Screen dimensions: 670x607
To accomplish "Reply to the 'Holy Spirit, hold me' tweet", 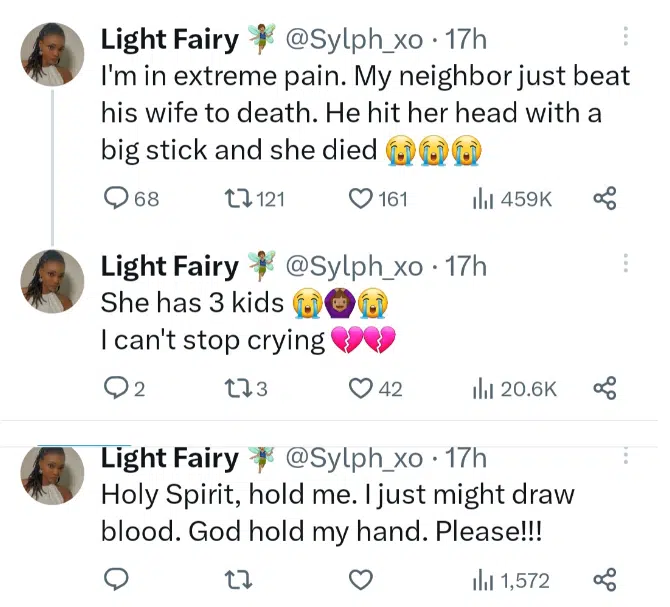I will tap(117, 580).
